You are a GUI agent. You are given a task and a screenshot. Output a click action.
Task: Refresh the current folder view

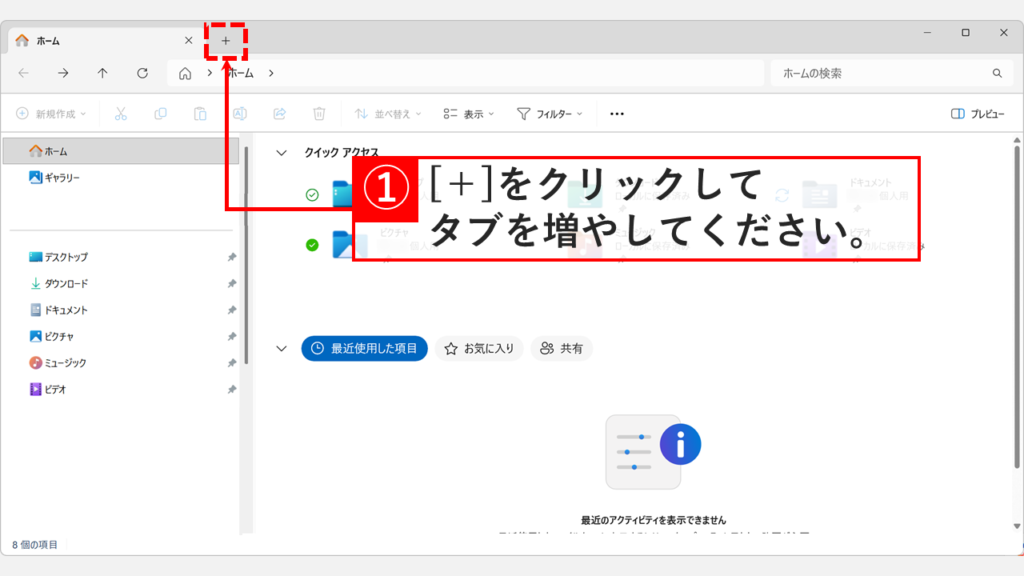pyautogui.click(x=142, y=73)
